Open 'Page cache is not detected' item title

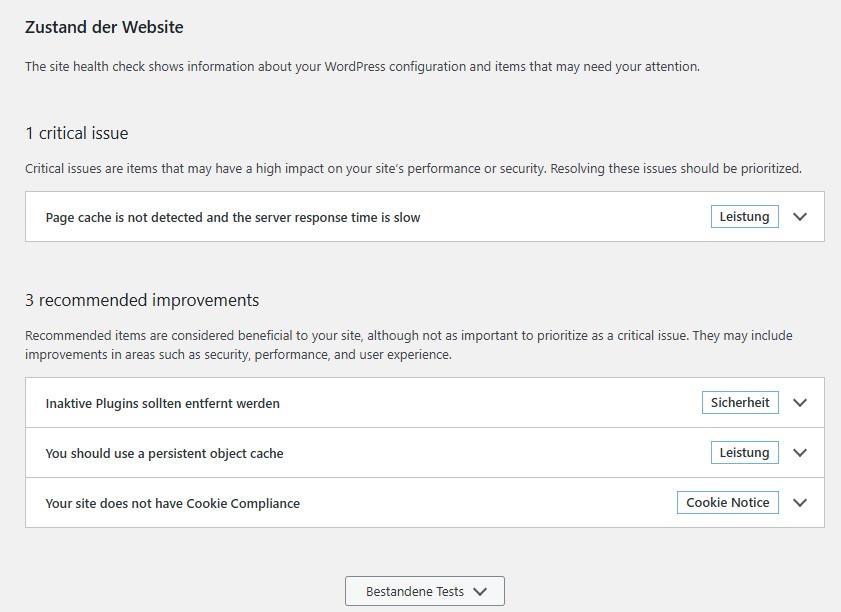[233, 217]
